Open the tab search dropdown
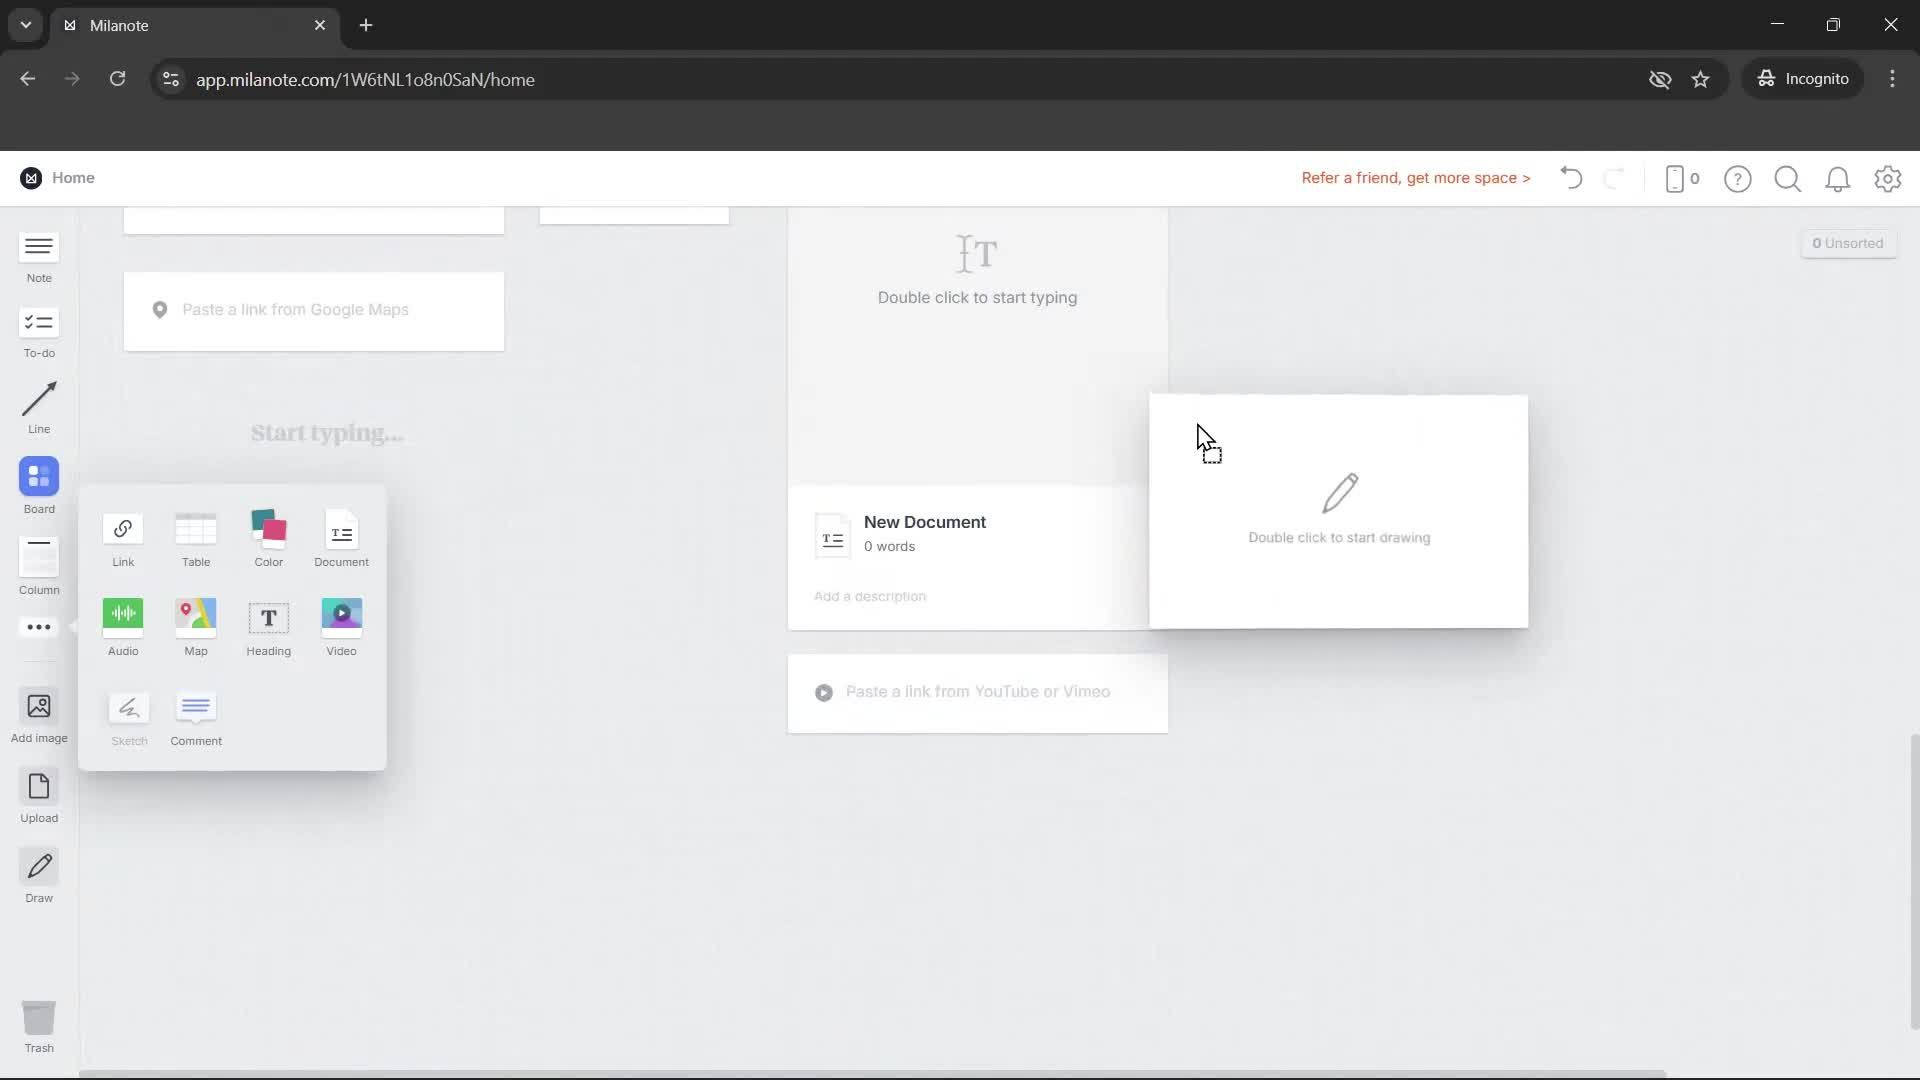The width and height of the screenshot is (1920, 1080). (x=25, y=25)
